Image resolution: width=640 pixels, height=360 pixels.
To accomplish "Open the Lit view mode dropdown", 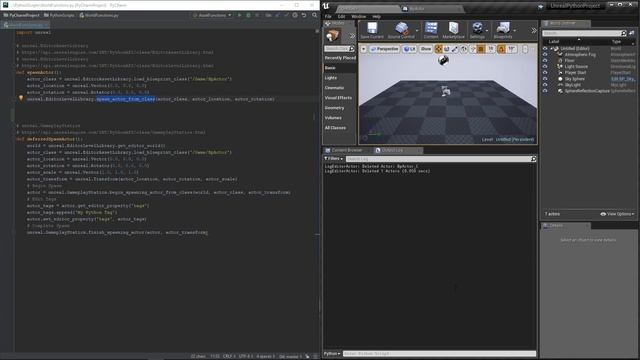I will pyautogui.click(x=409, y=49).
